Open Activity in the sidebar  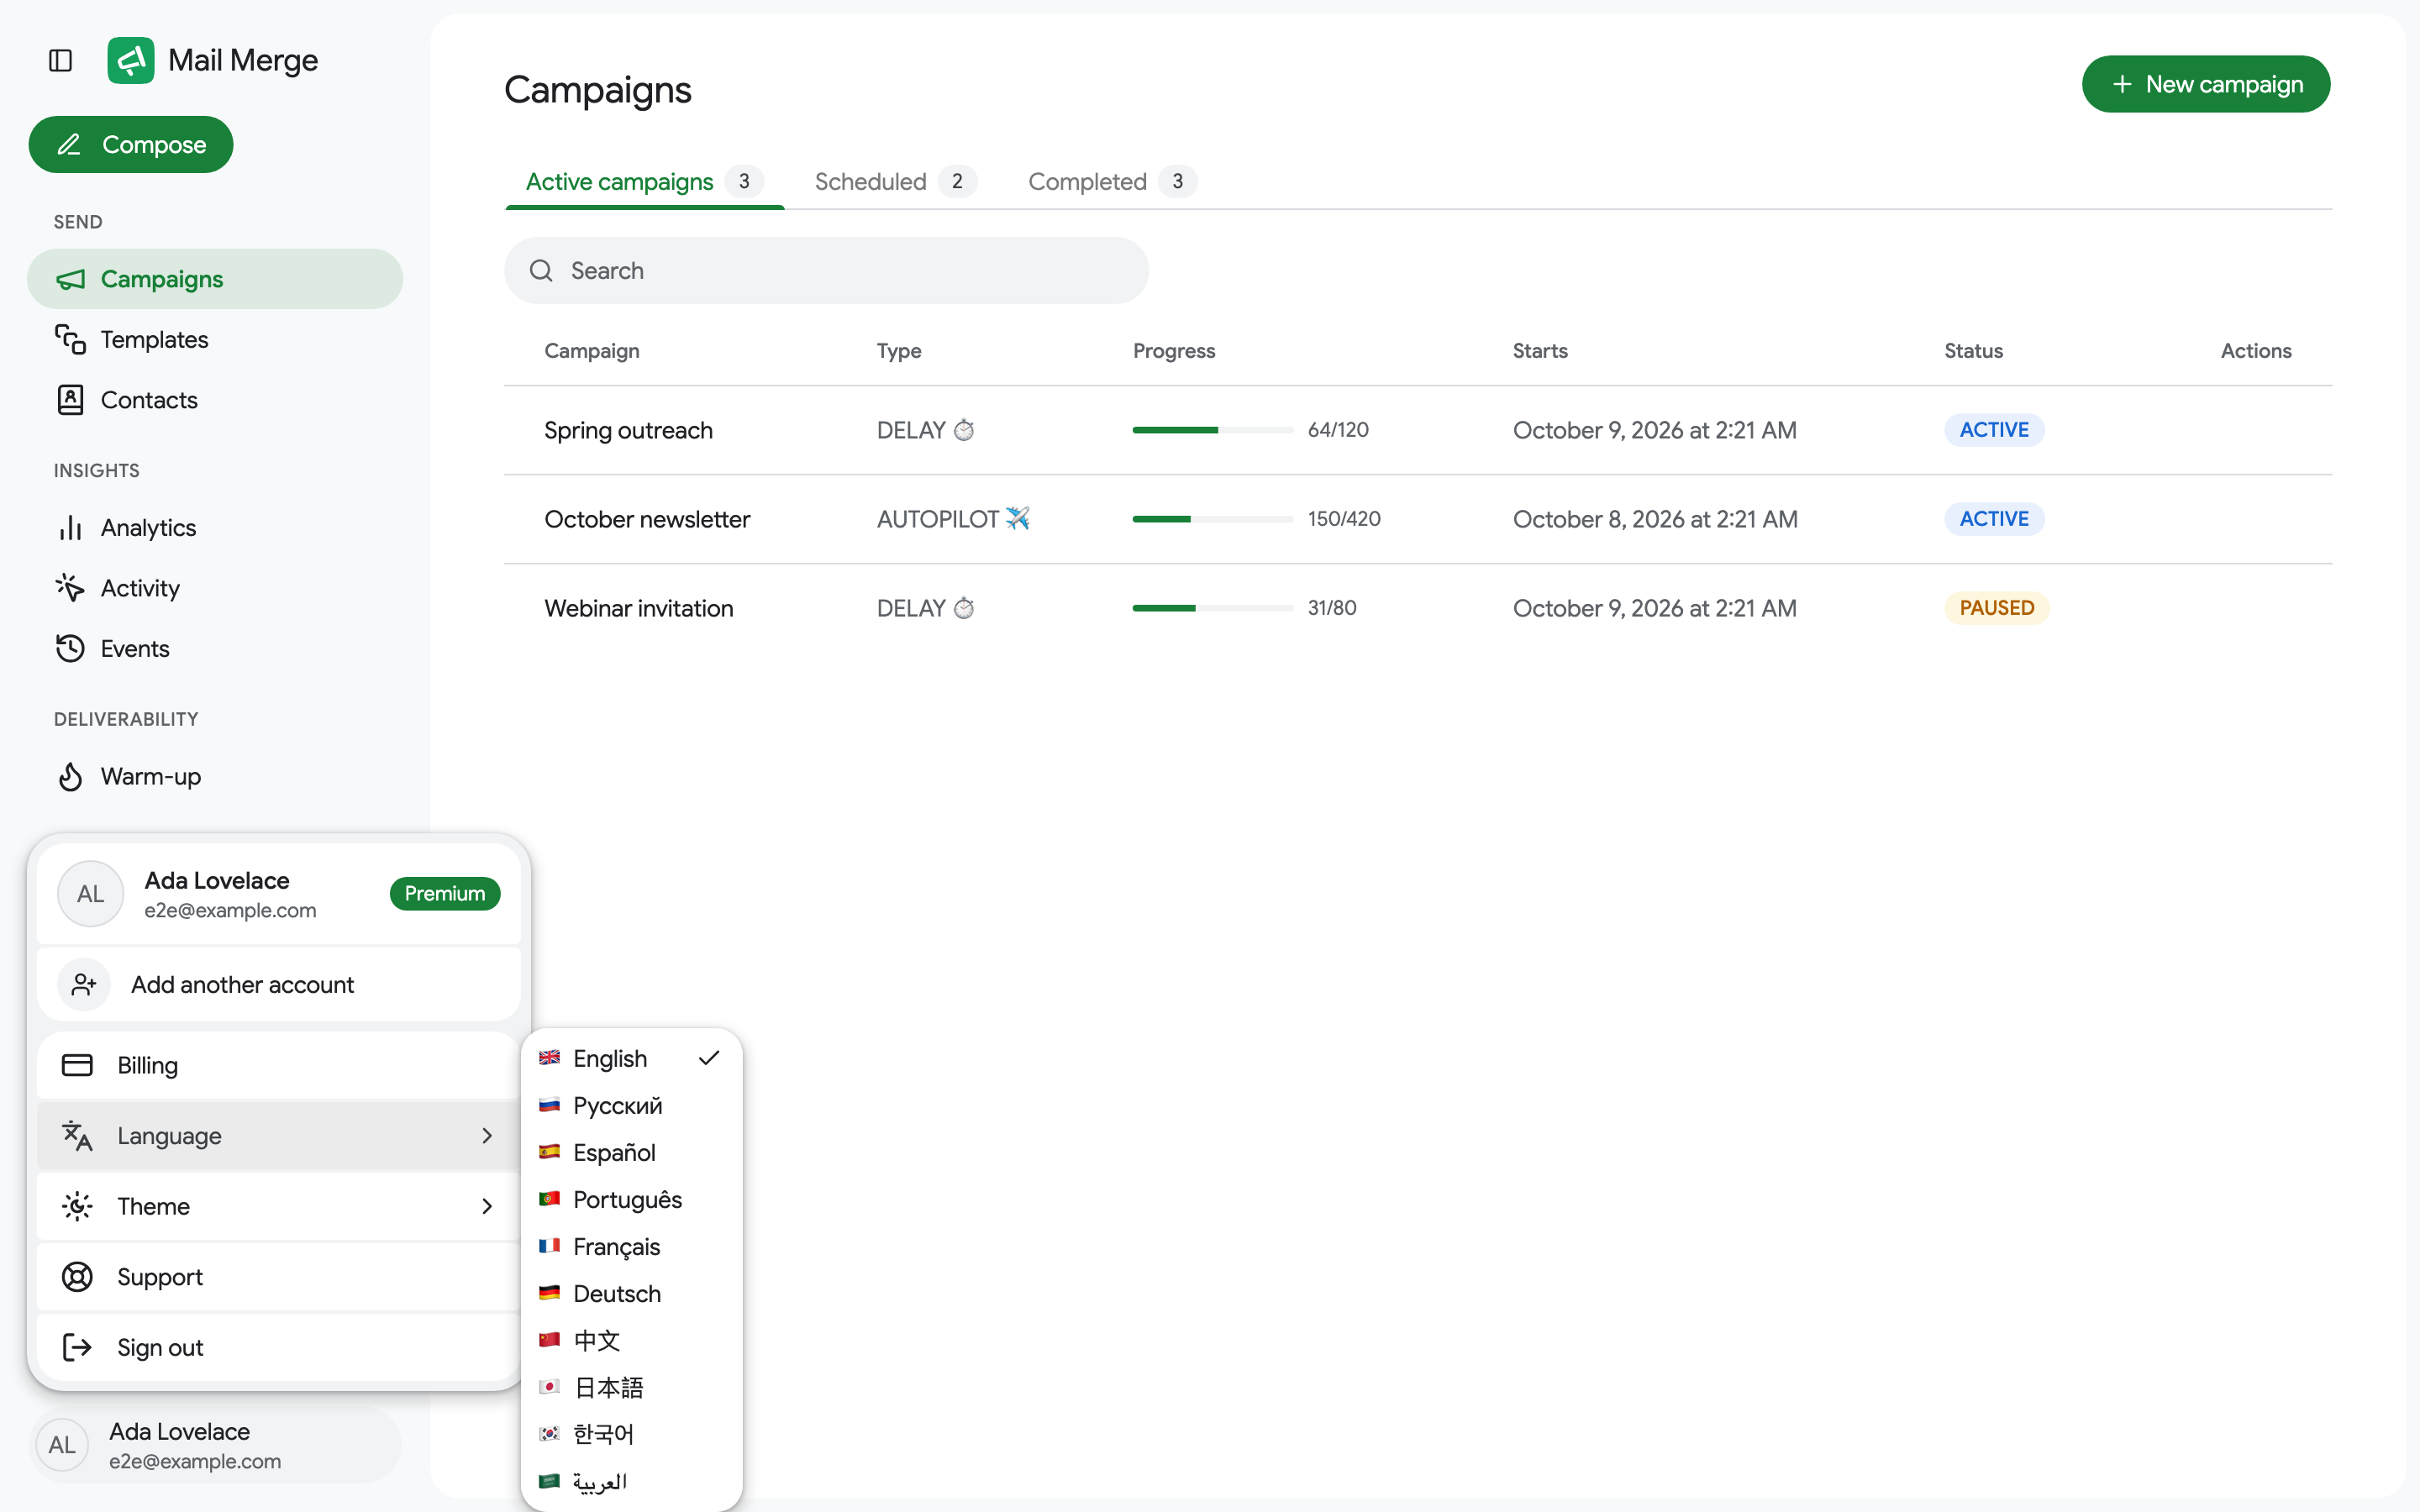pos(215,588)
